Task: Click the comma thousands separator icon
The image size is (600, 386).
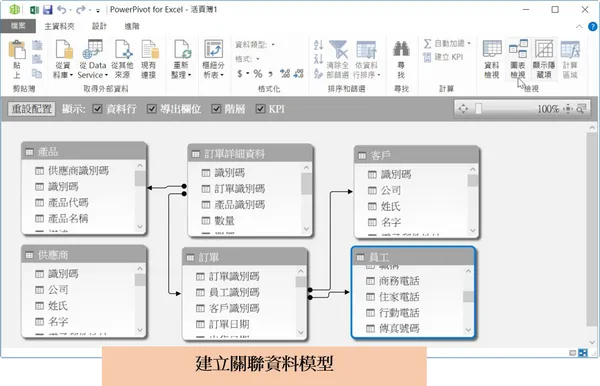Action: [x=271, y=73]
